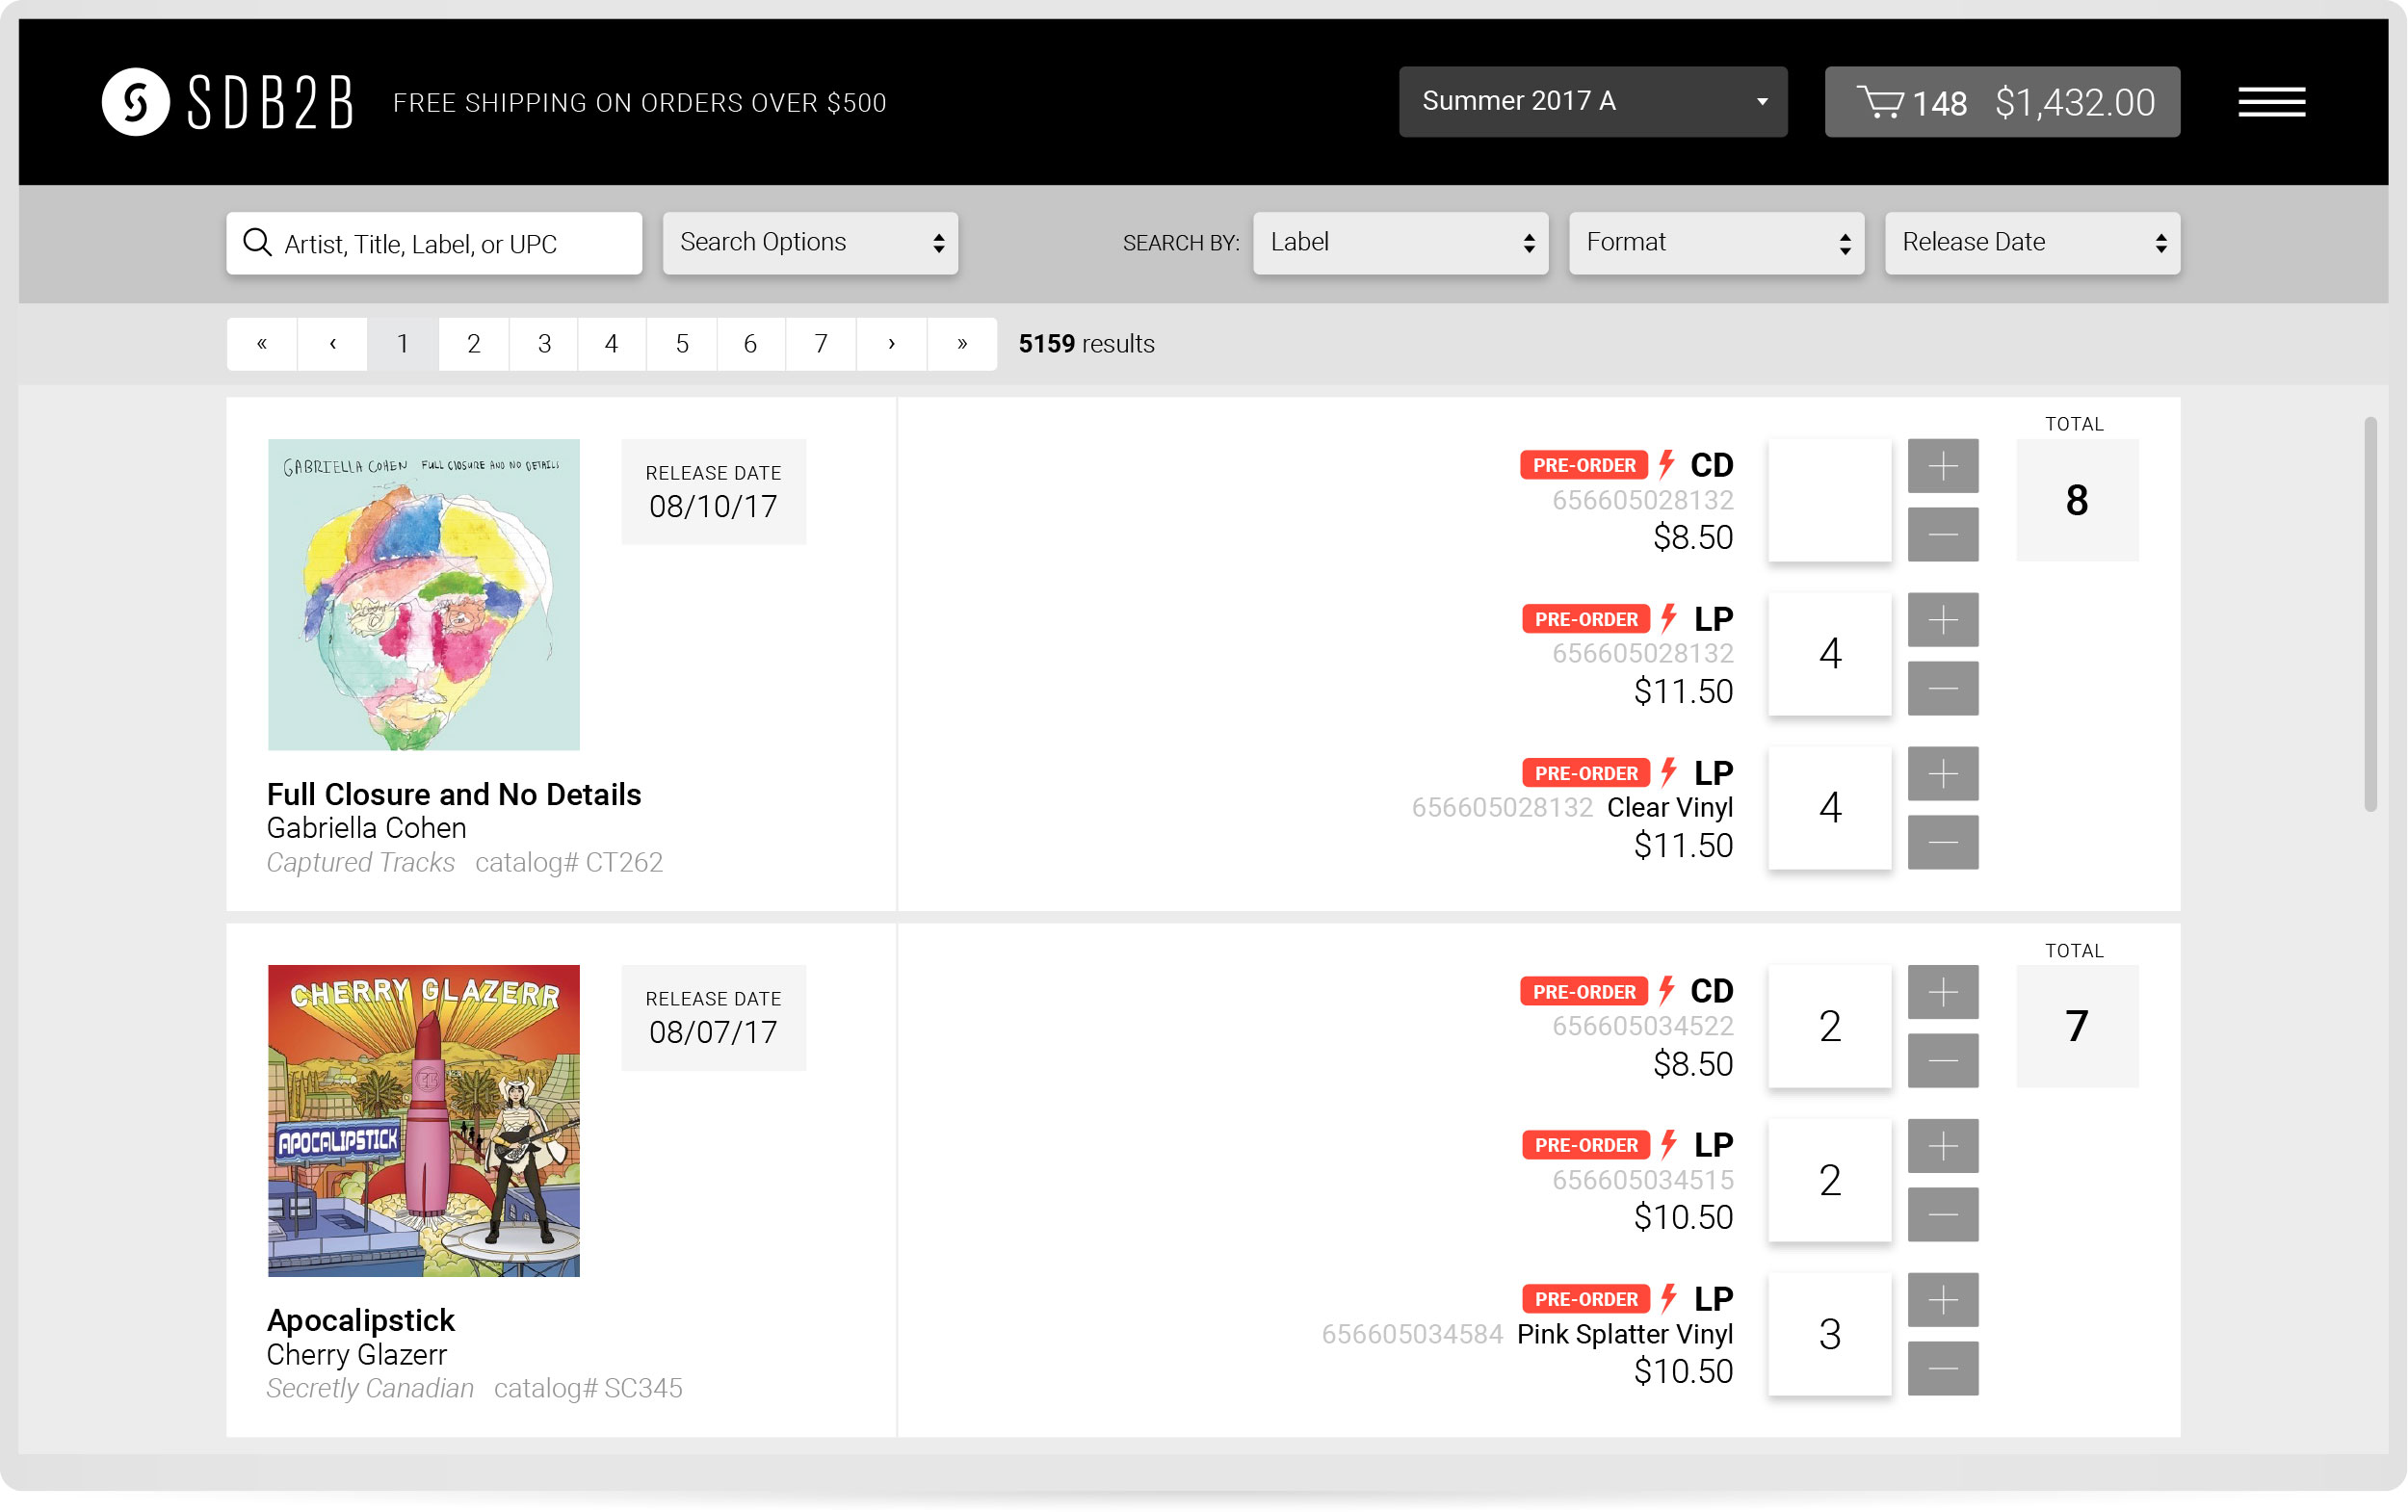This screenshot has width=2408, height=1512.
Task: Decrease Apocalipstick standard LP quantity
Action: pyautogui.click(x=1943, y=1214)
